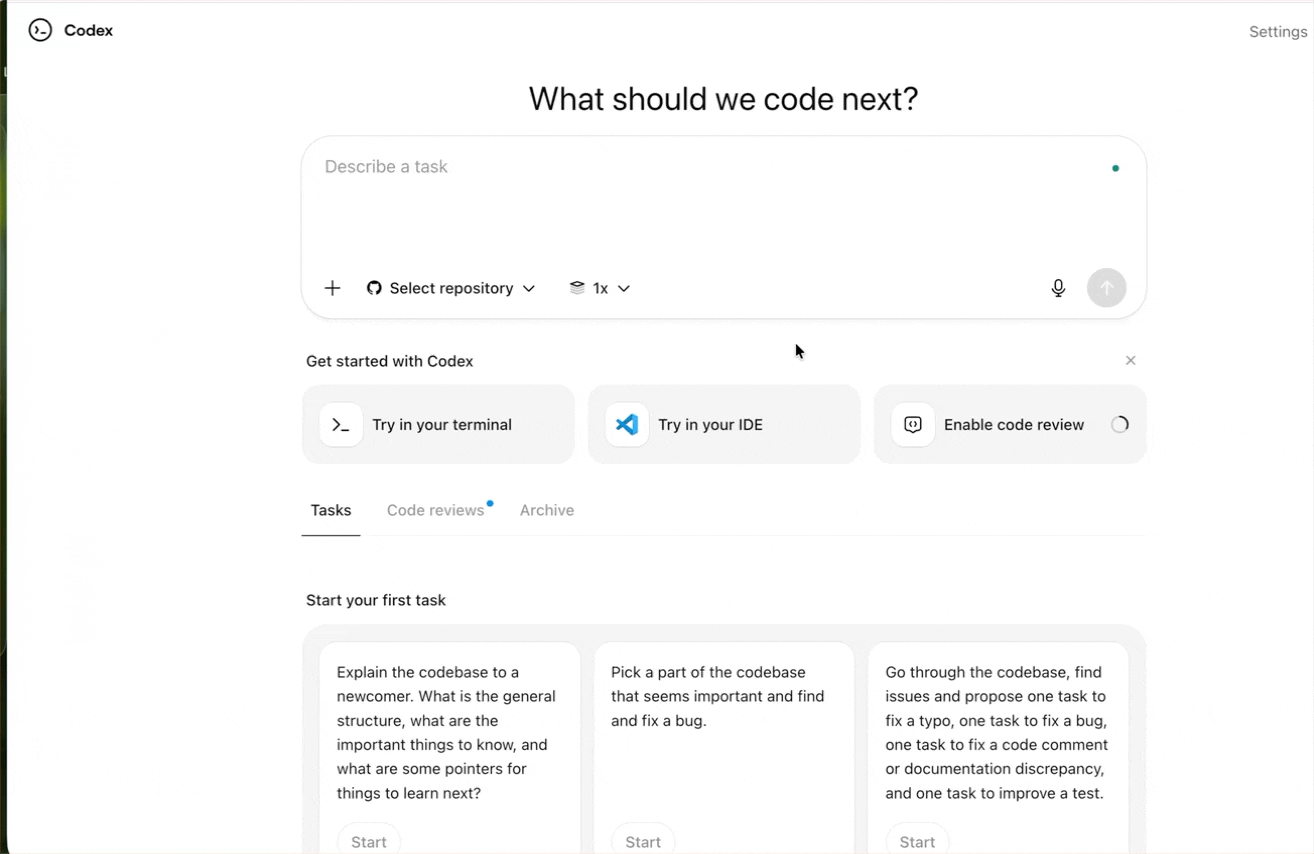
Task: Click the GitHub icon beside Select repository
Action: (x=374, y=288)
